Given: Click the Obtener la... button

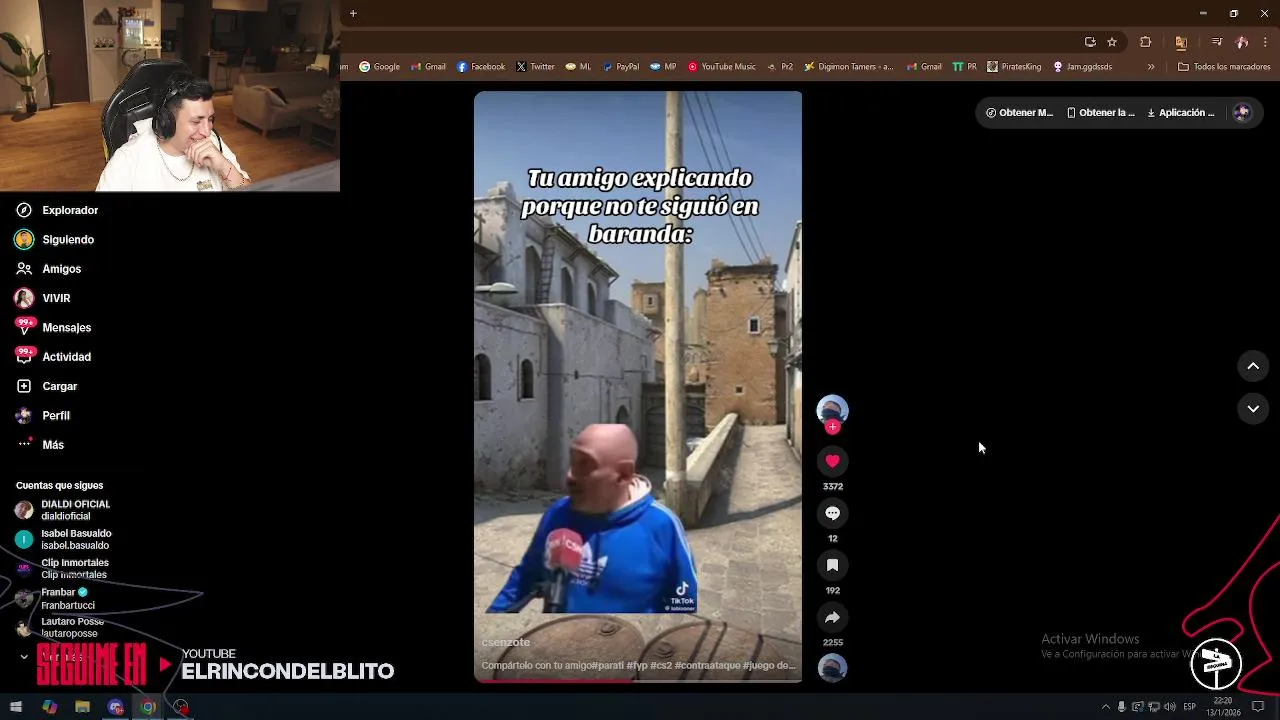Looking at the screenshot, I should 1100,113.
